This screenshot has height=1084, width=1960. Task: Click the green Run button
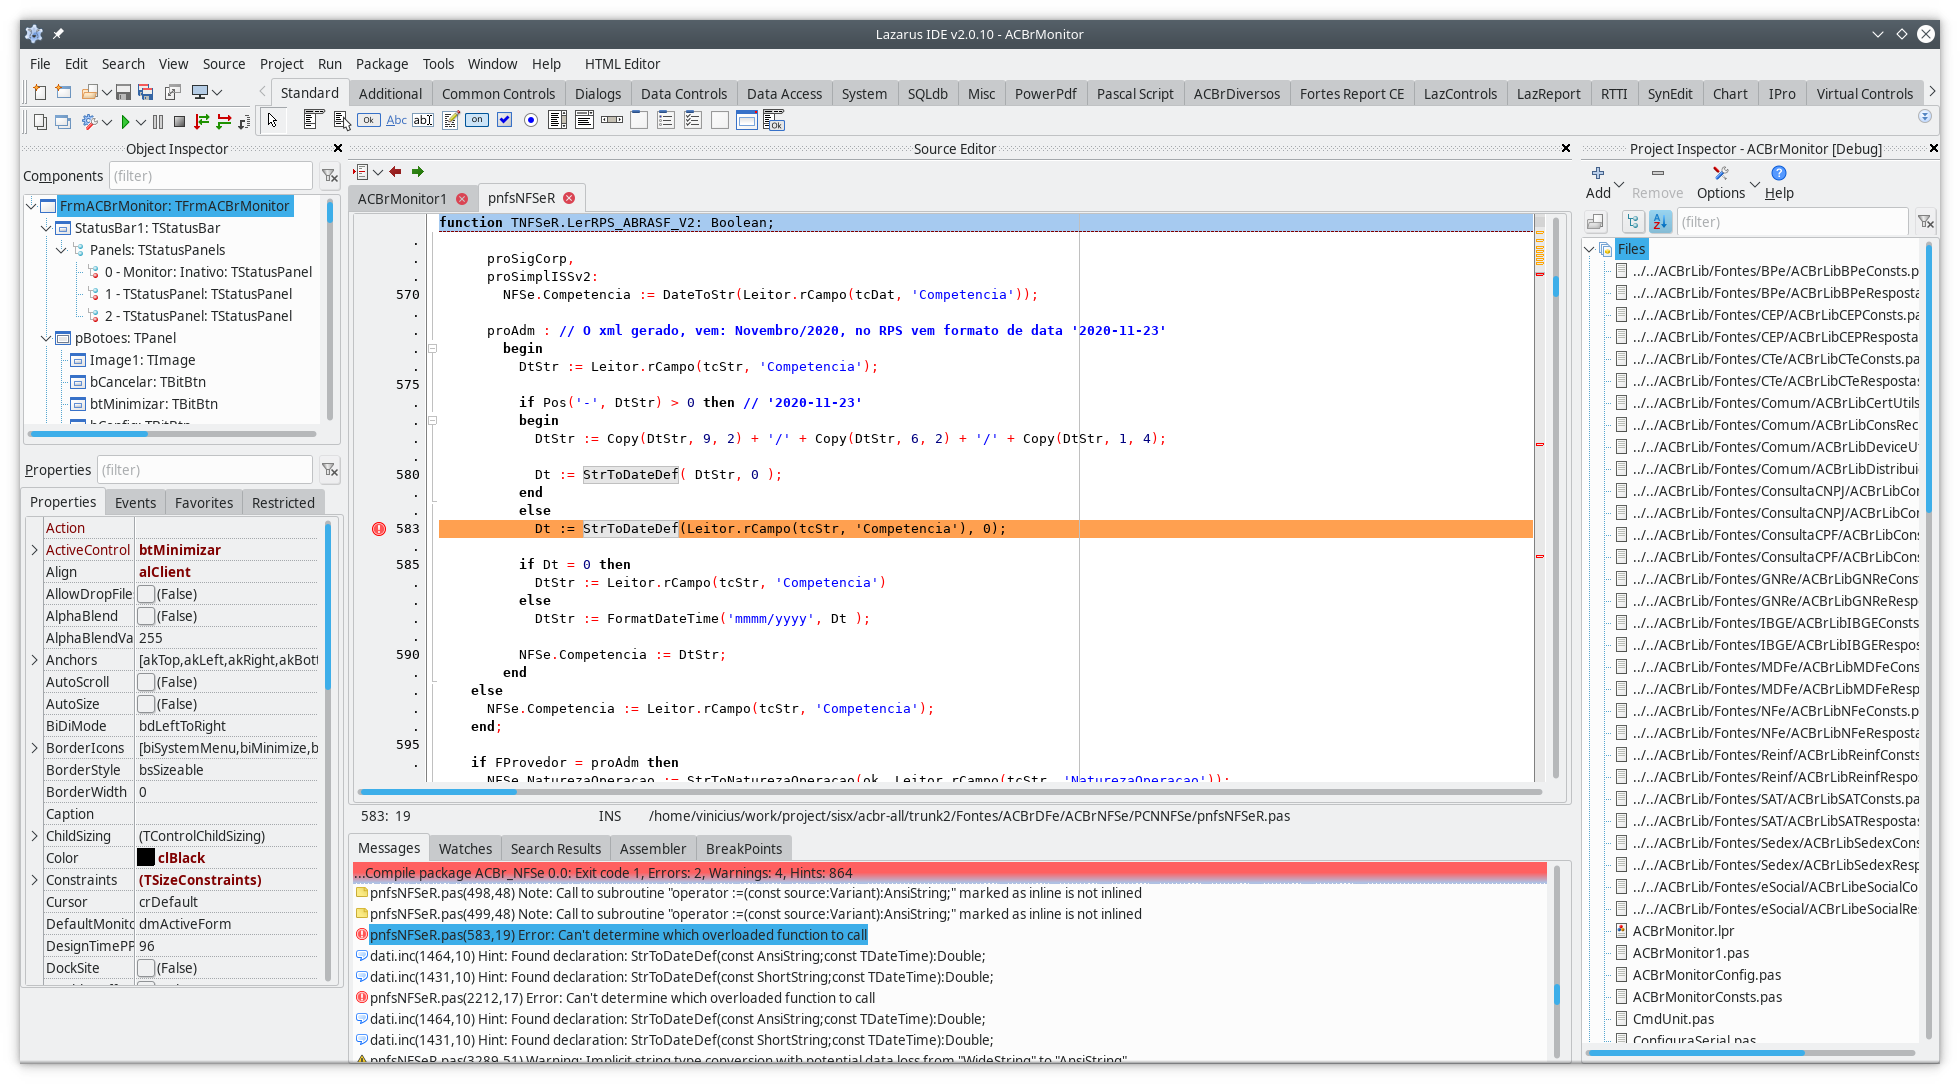point(125,121)
